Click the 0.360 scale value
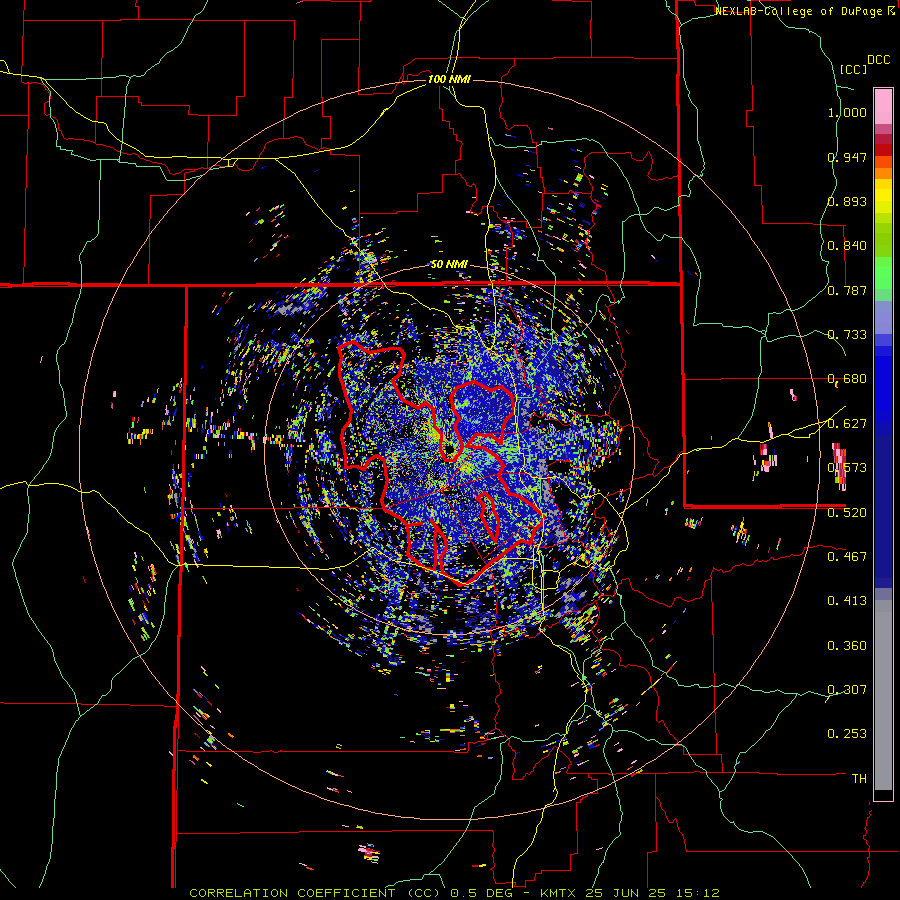The height and width of the screenshot is (900, 900). (847, 646)
